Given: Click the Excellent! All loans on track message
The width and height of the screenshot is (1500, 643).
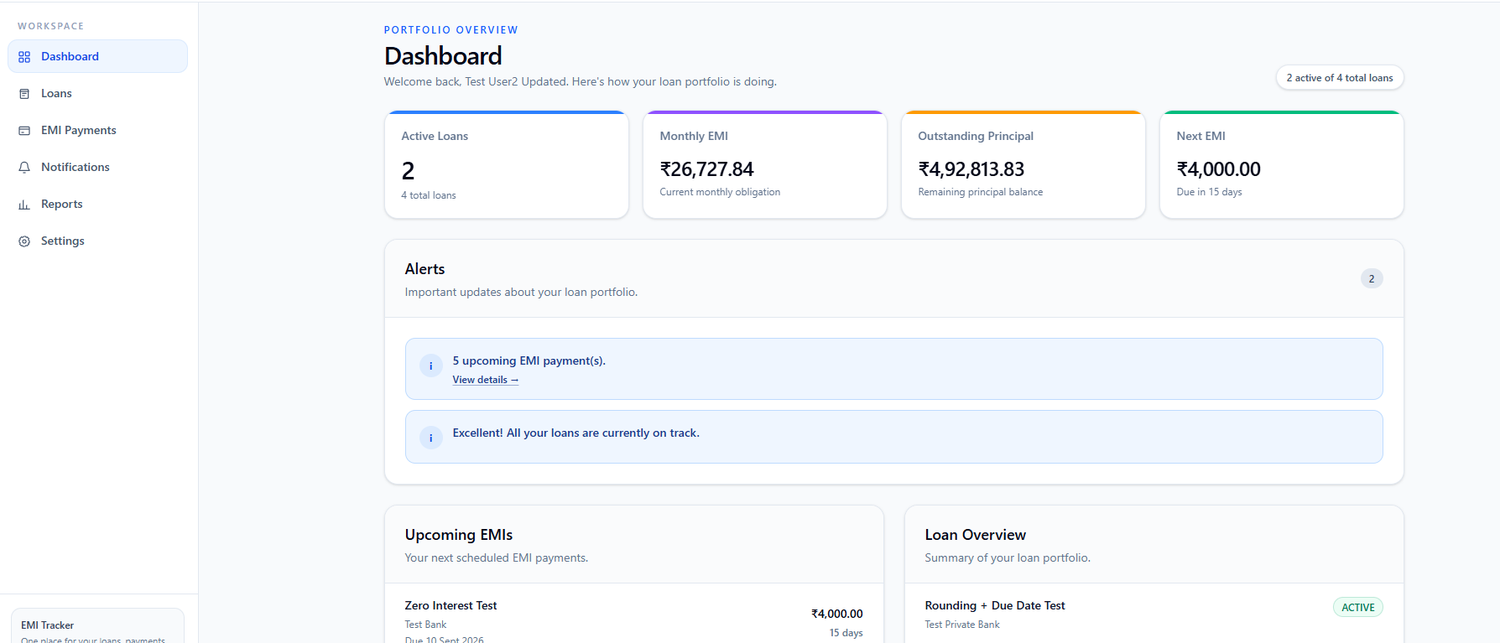Looking at the screenshot, I should click(x=576, y=433).
